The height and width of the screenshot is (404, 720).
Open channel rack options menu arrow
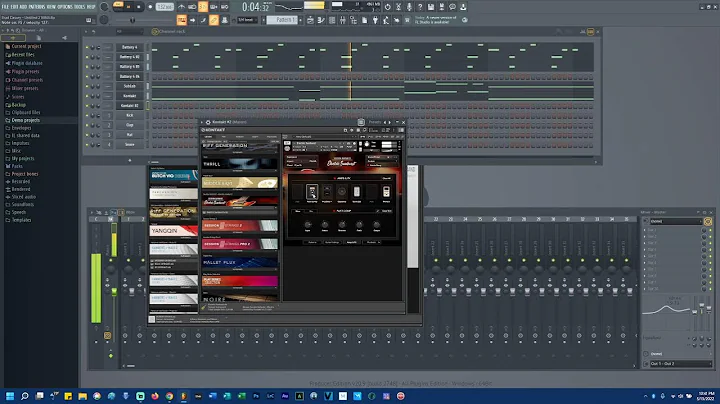(86, 32)
